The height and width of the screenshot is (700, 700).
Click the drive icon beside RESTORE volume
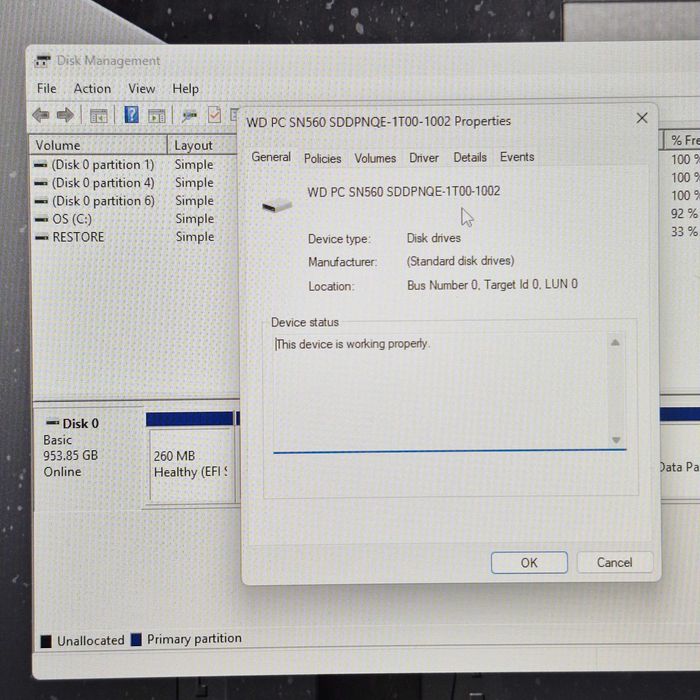click(x=42, y=237)
